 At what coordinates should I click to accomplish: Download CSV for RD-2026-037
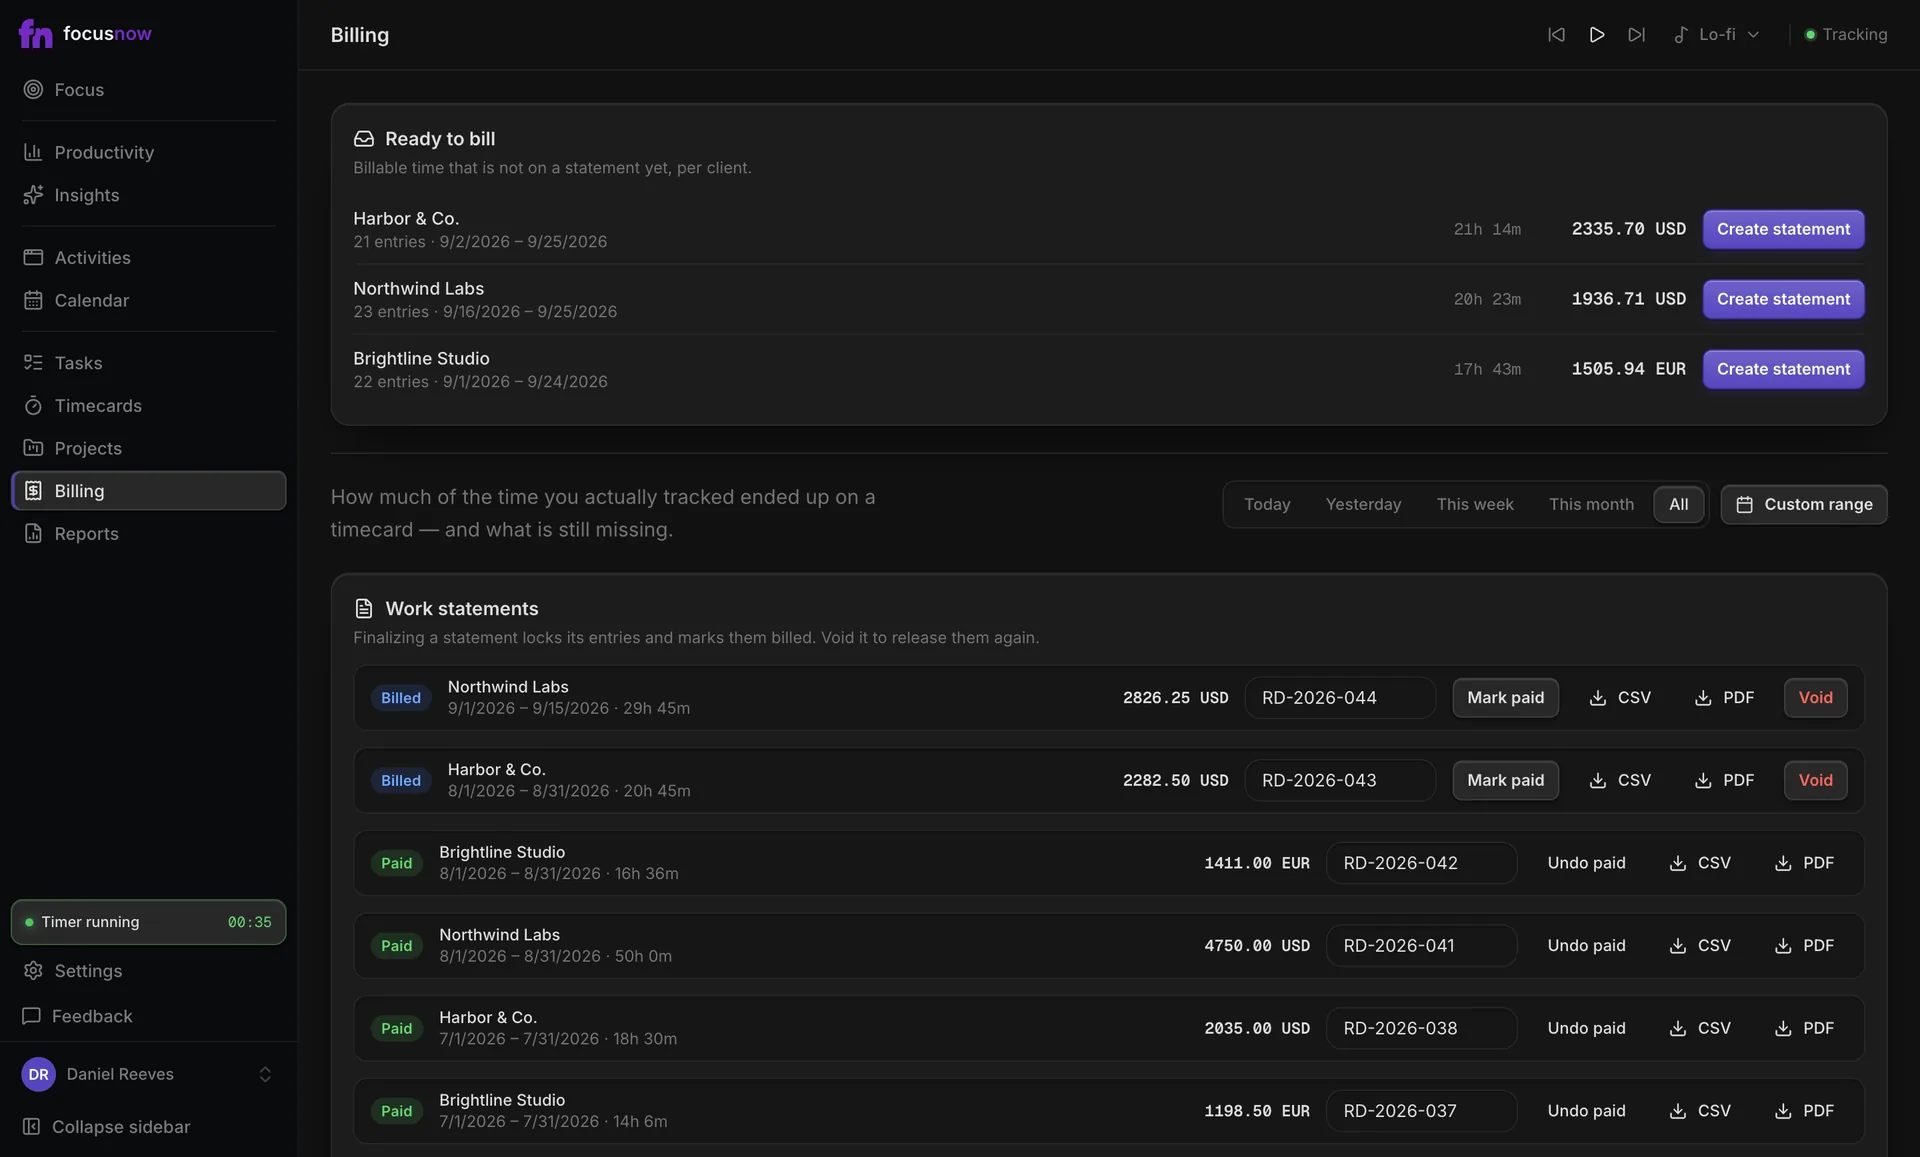(x=1700, y=1111)
